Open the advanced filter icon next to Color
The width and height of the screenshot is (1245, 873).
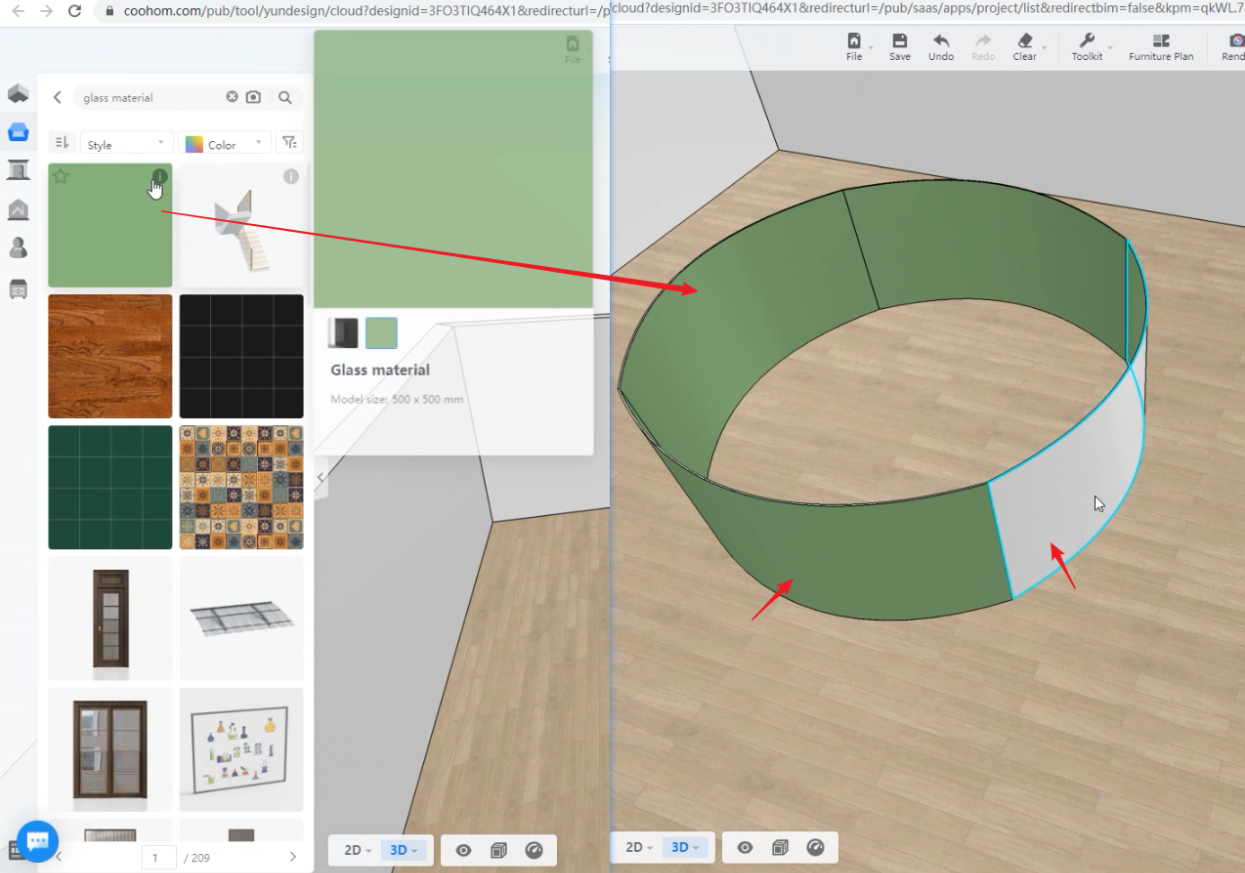[288, 143]
